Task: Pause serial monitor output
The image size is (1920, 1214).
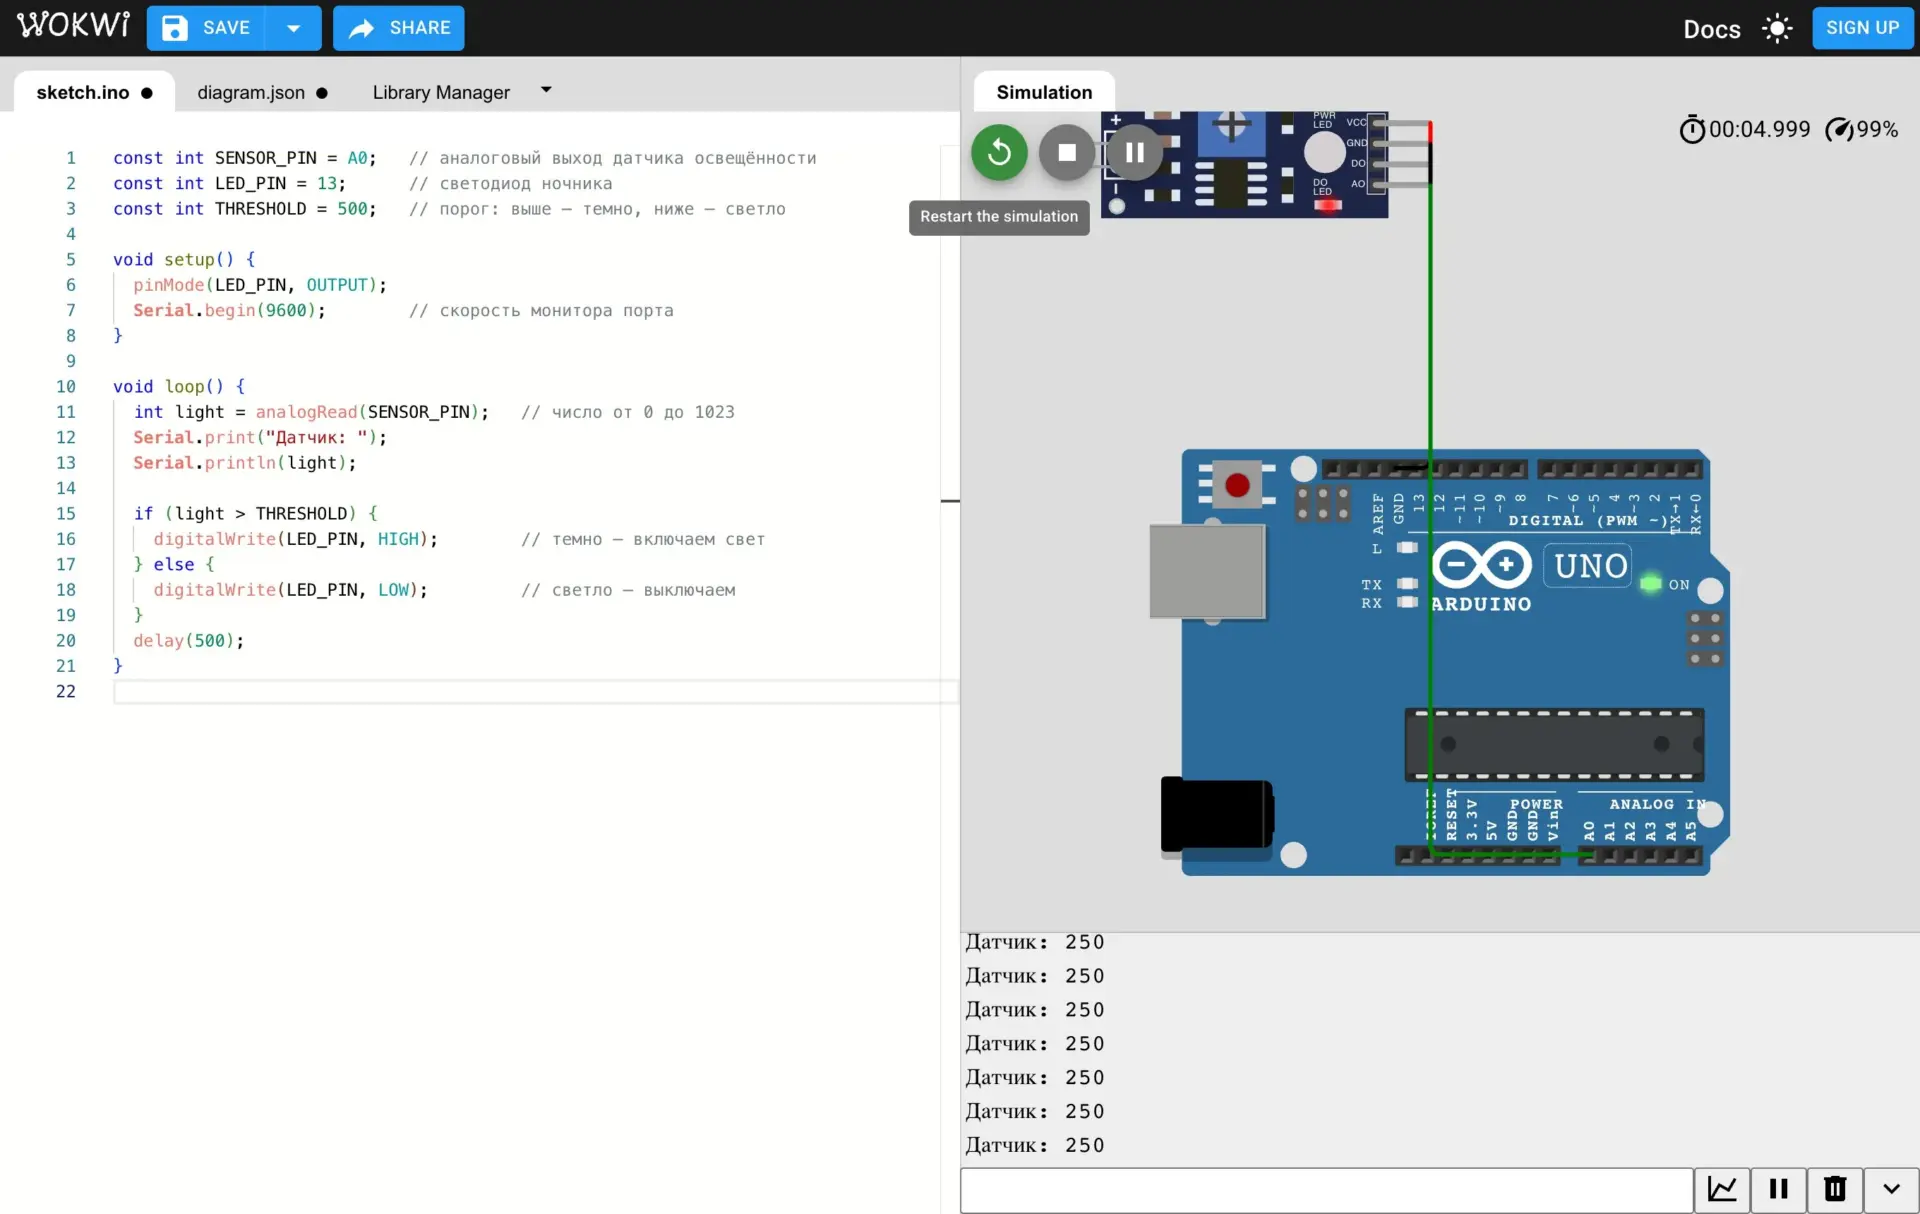Action: click(1778, 1189)
